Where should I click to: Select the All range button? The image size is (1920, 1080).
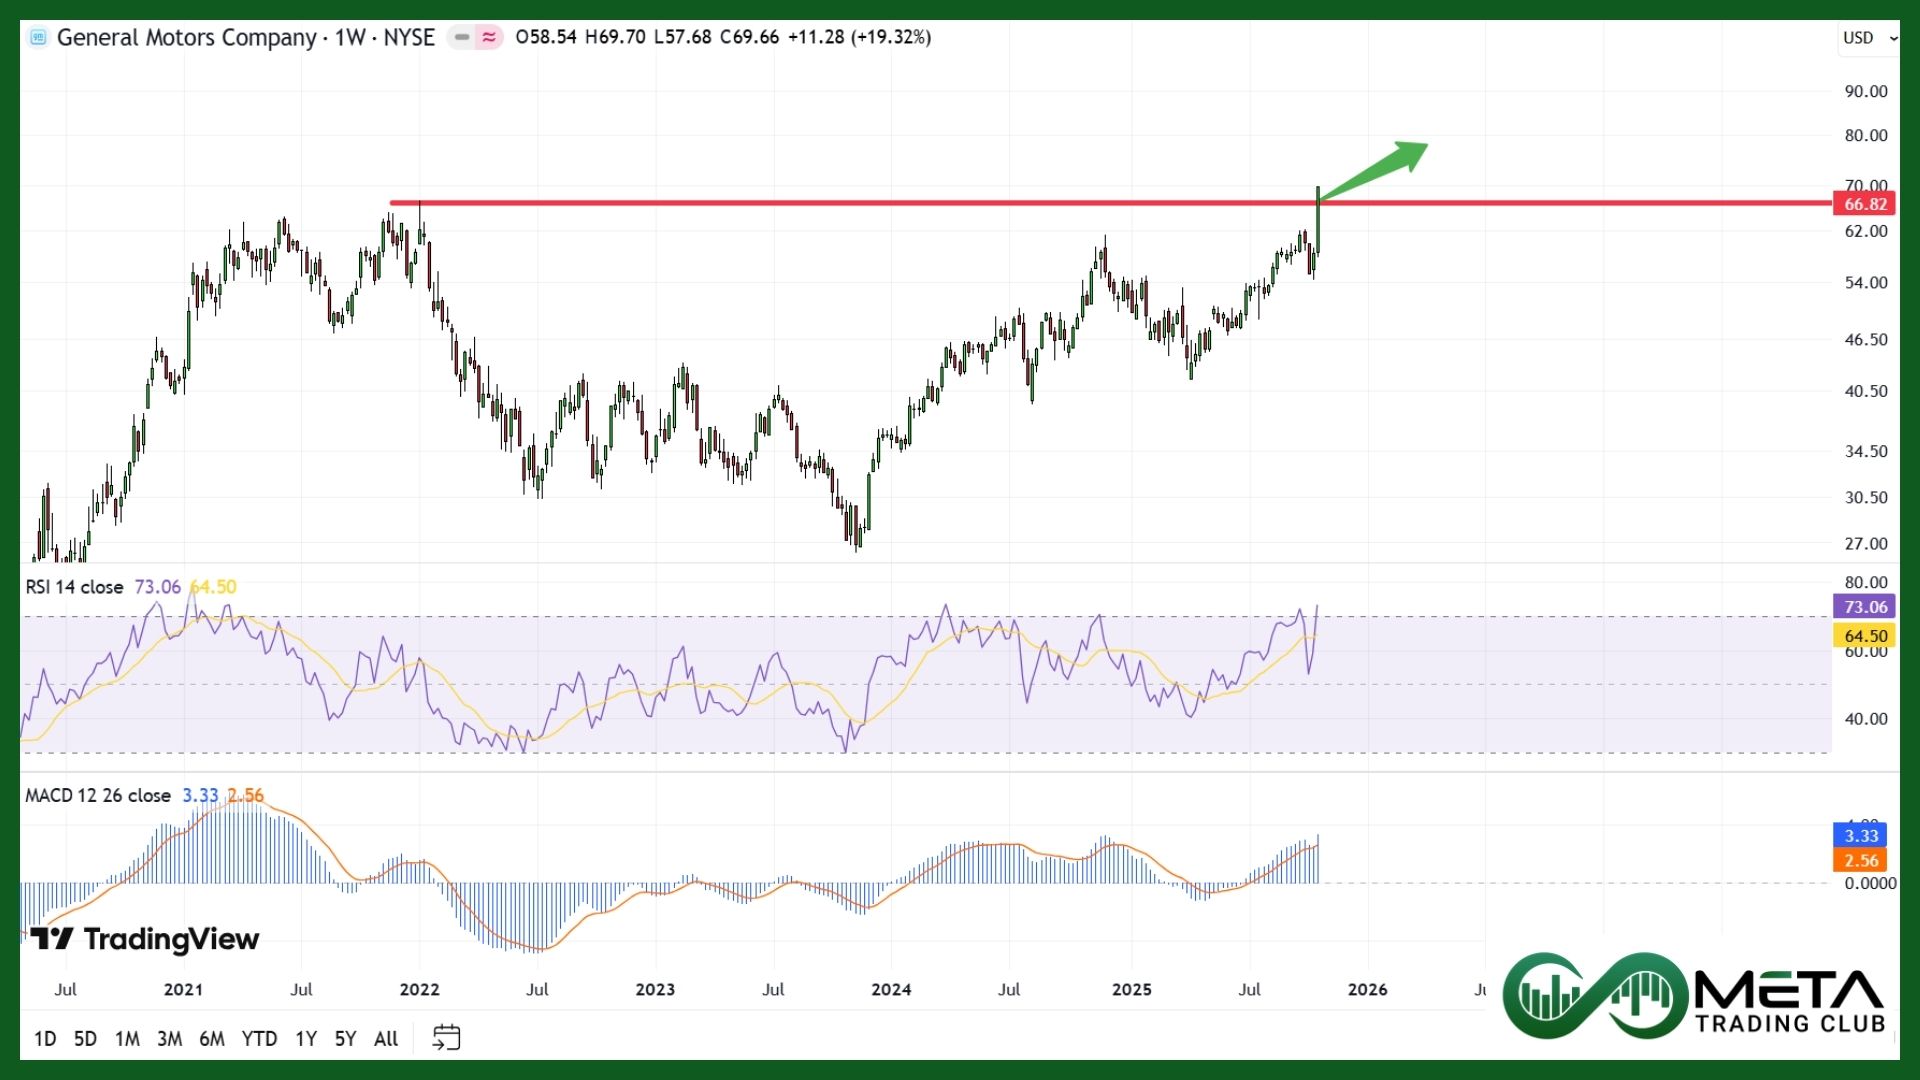tap(386, 1039)
